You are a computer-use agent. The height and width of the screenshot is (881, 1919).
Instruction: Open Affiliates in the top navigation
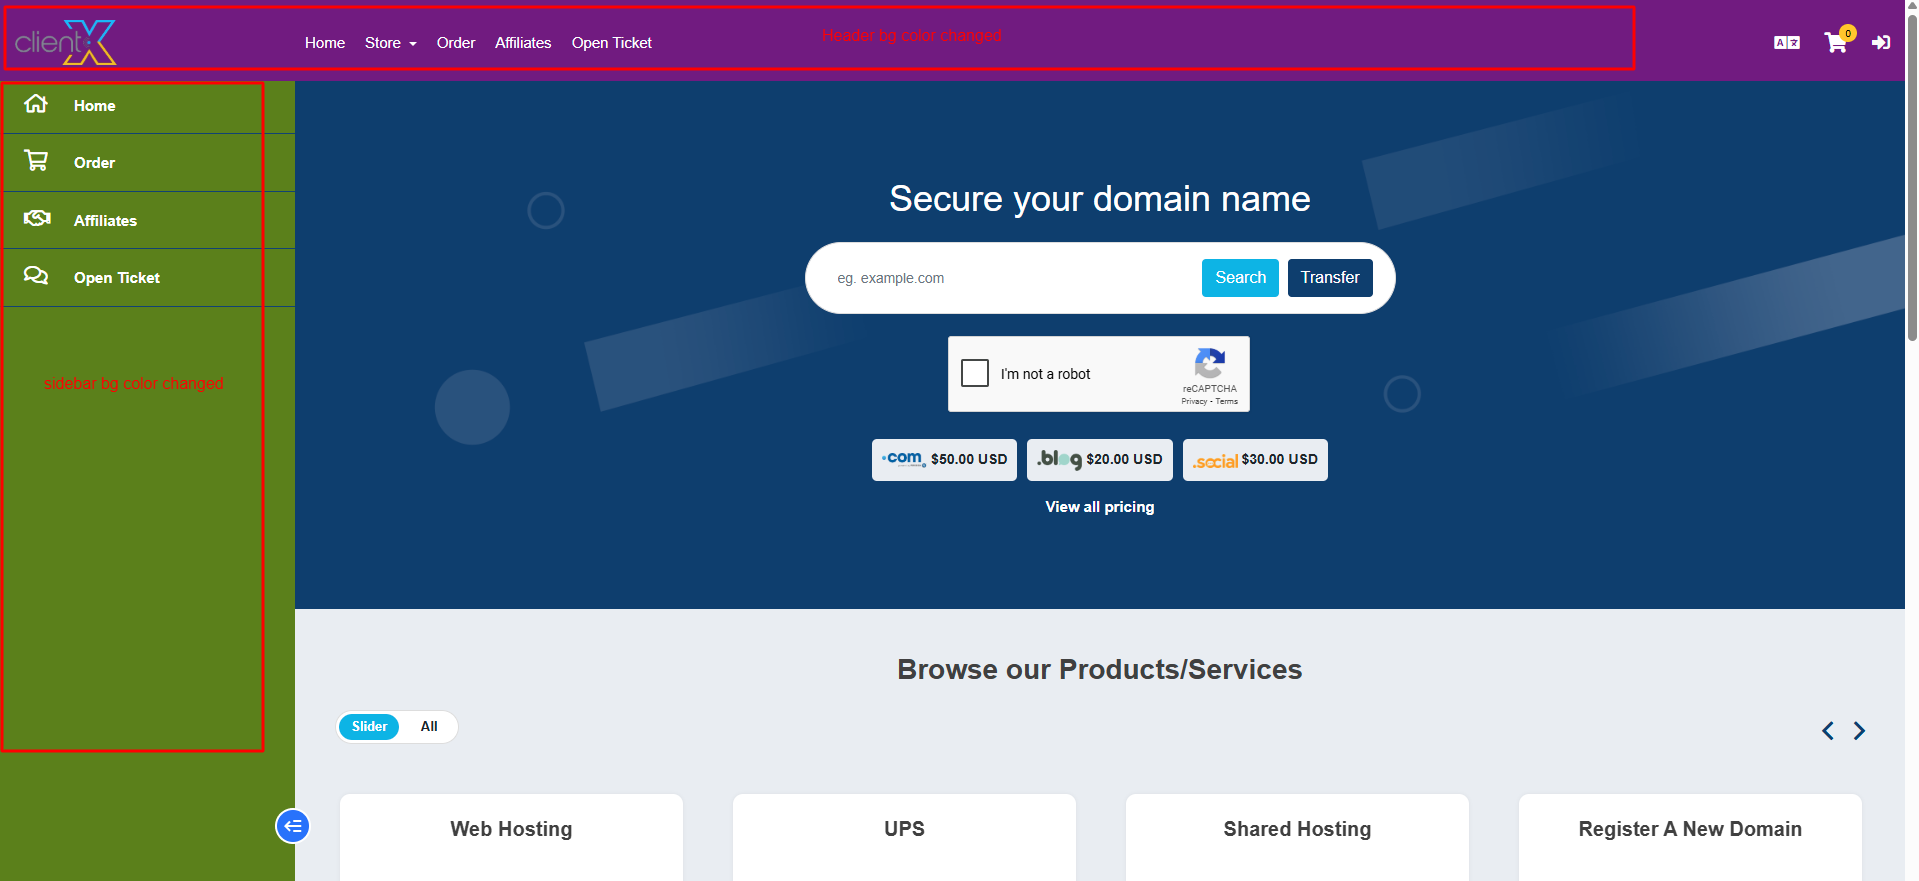pyautogui.click(x=523, y=43)
